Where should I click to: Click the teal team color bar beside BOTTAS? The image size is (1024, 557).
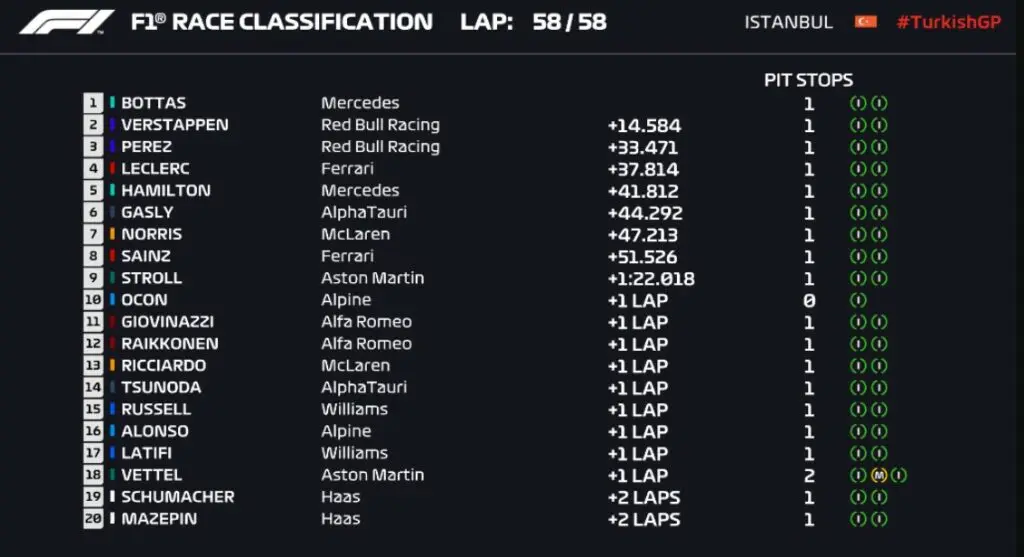pos(113,103)
